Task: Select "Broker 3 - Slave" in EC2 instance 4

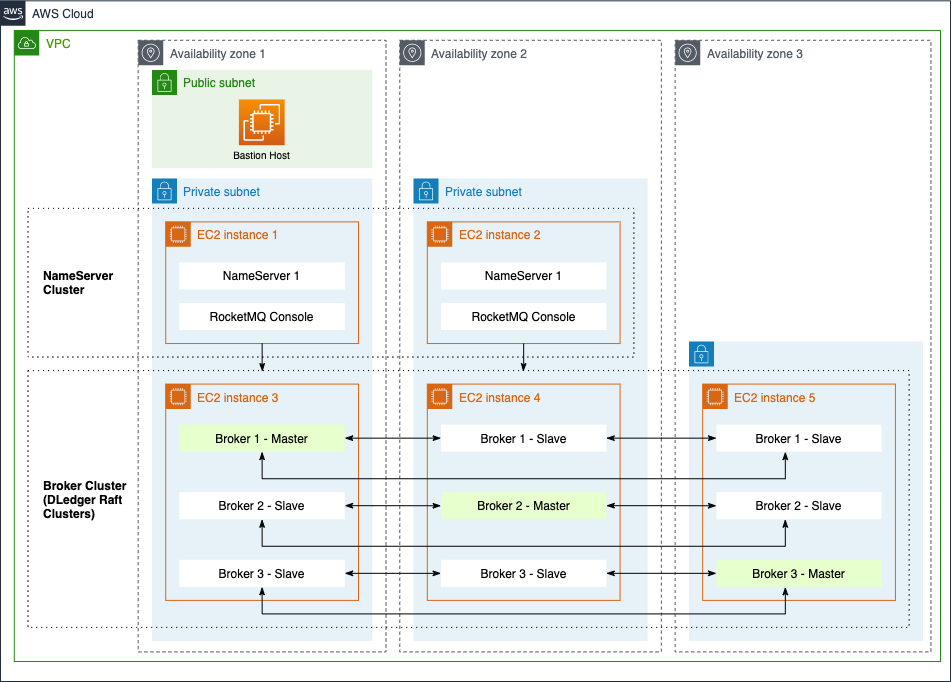Action: (523, 574)
